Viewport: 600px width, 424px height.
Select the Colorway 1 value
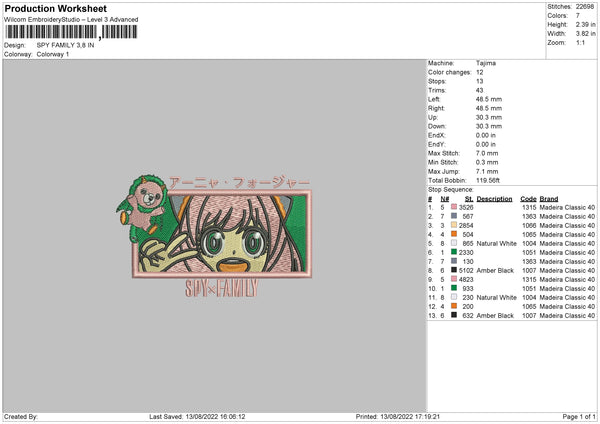pyautogui.click(x=53, y=54)
